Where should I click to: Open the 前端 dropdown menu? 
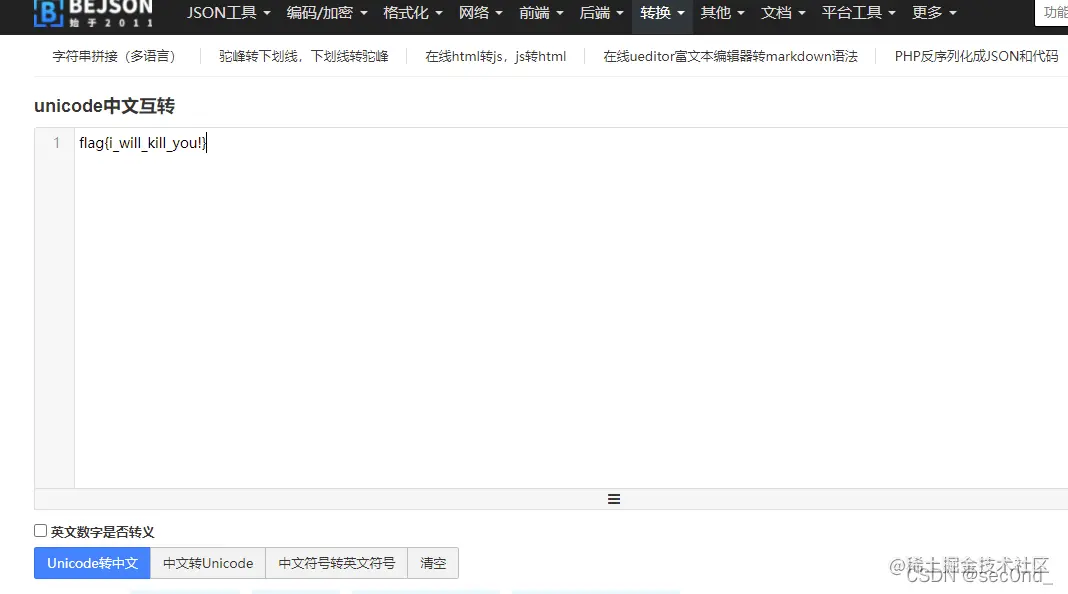click(541, 13)
